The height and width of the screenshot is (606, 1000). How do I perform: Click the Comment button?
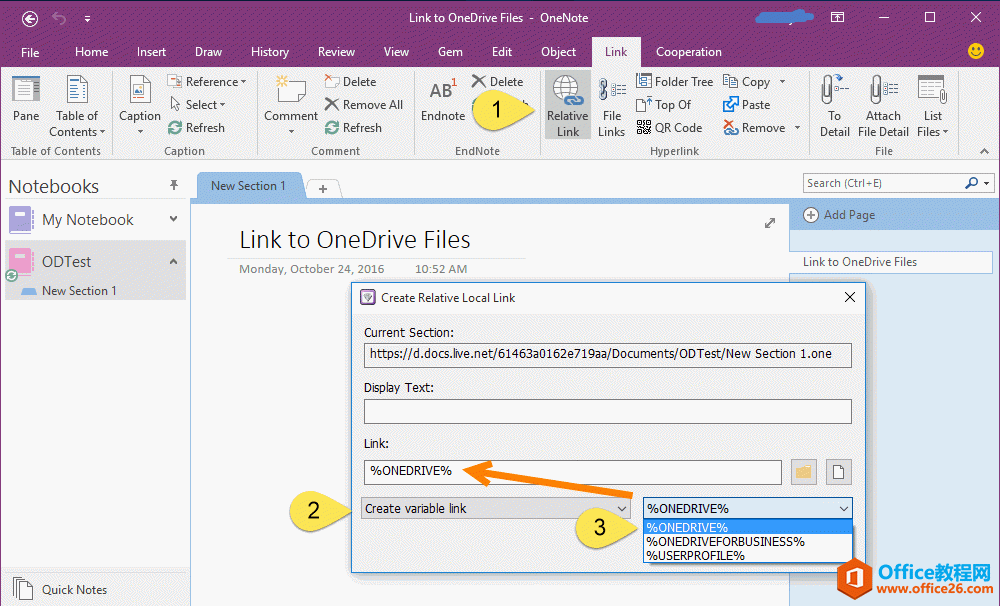(291, 106)
